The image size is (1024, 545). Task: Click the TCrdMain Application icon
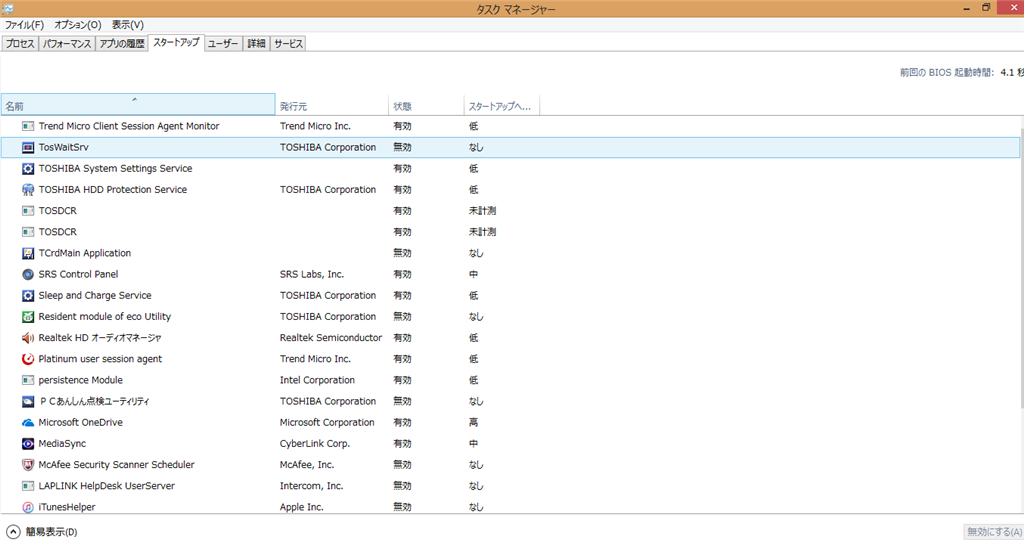click(x=27, y=253)
